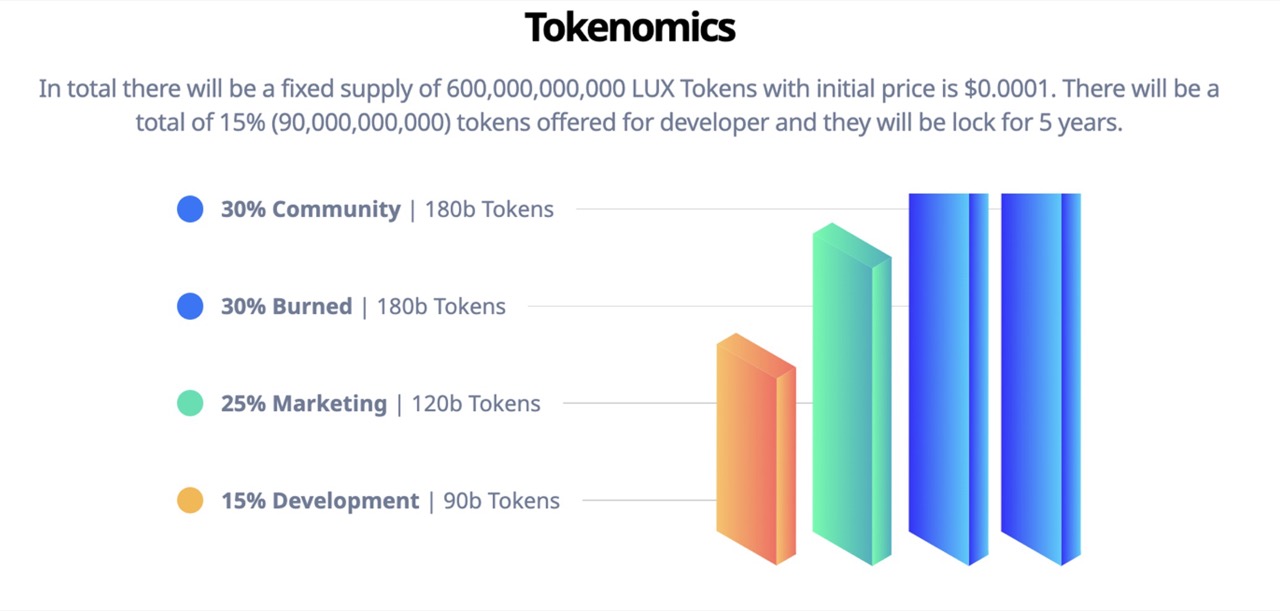Select the rightmost blue bar
The width and height of the screenshot is (1280, 611).
(x=1041, y=379)
